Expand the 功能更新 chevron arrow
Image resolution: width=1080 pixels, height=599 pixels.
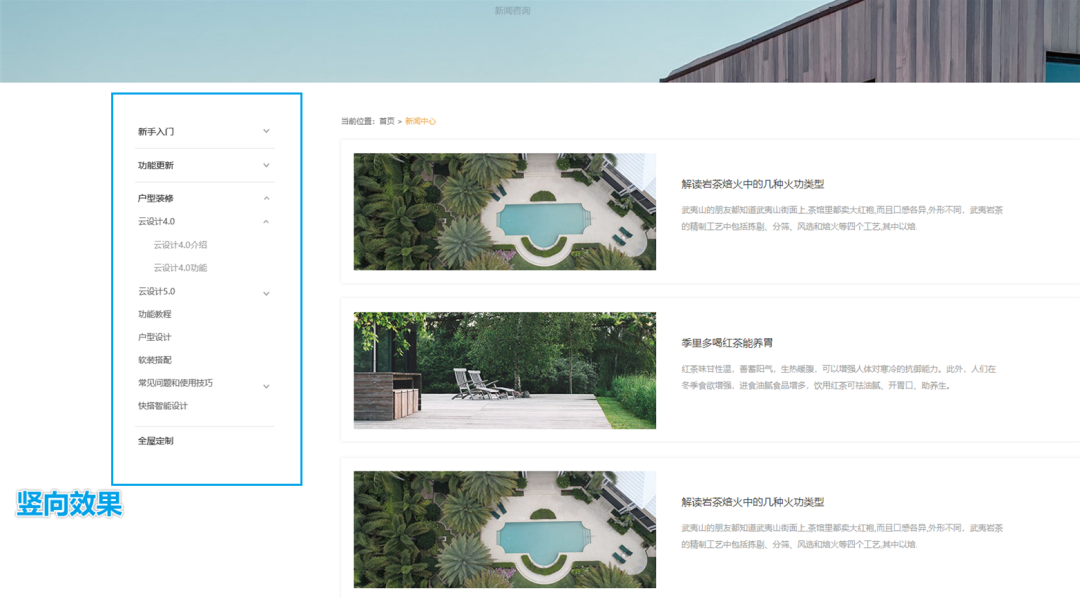tap(266, 165)
